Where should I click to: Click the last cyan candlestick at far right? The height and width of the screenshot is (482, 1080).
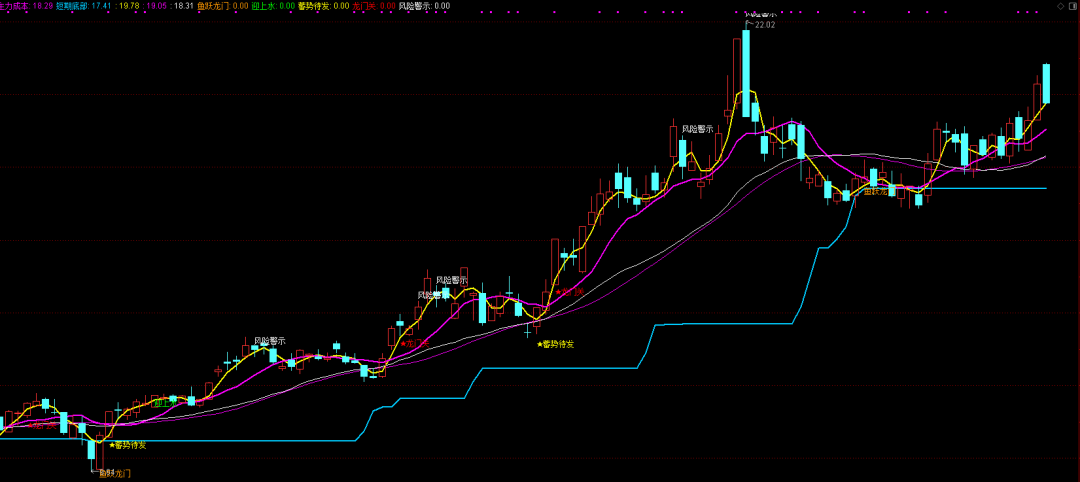1046,83
